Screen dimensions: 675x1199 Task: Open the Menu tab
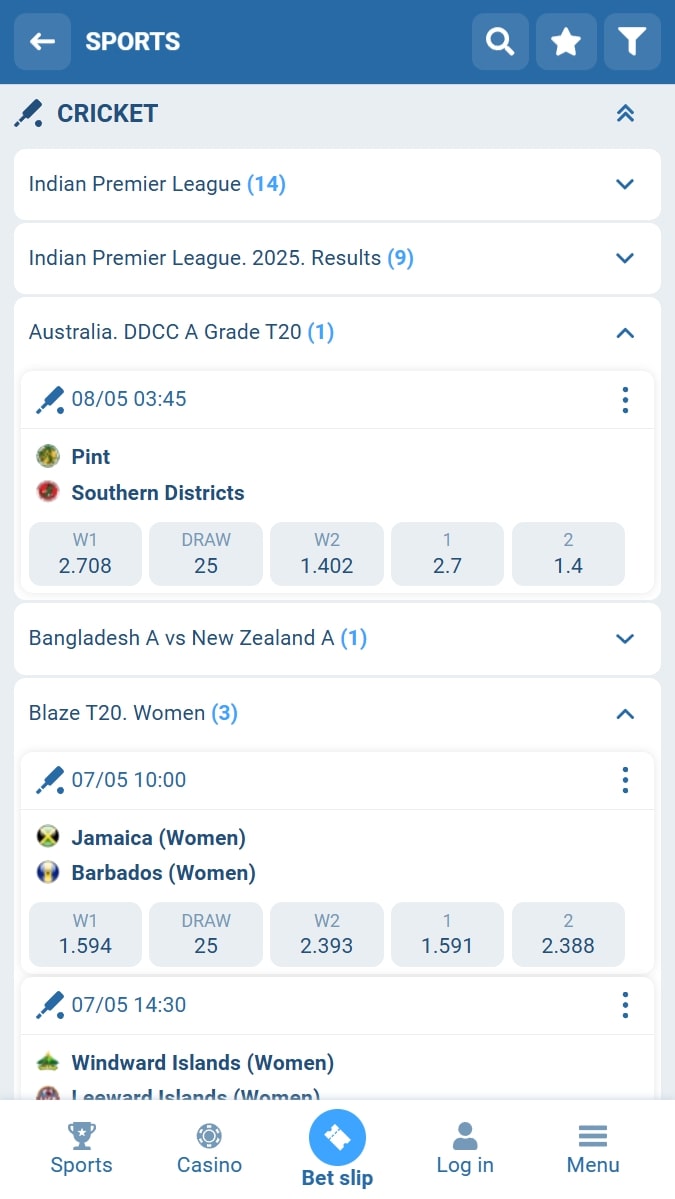pos(593,1148)
